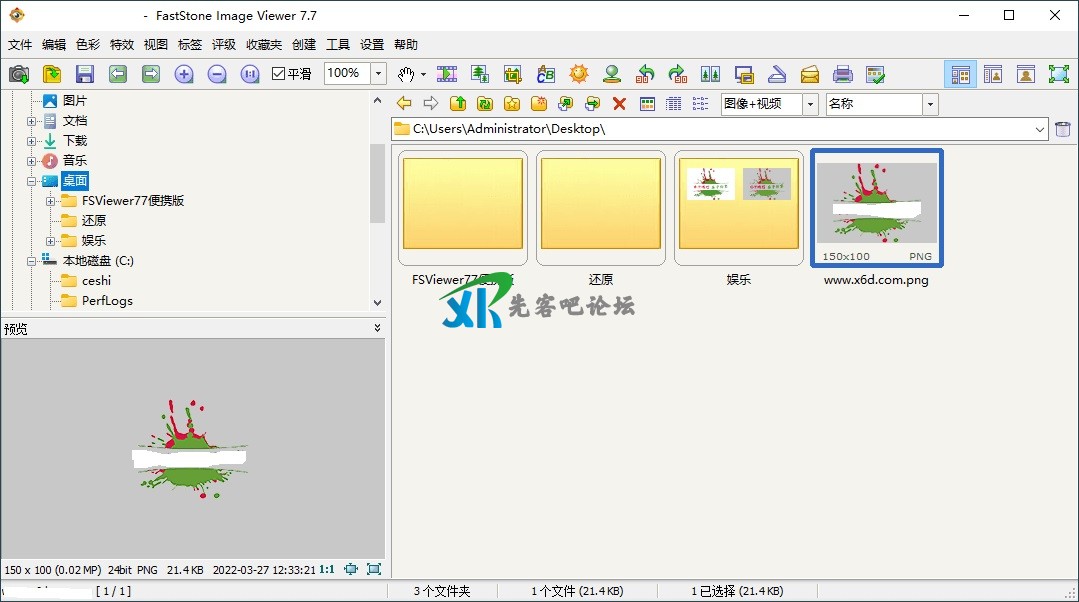This screenshot has width=1079, height=602.
Task: Expand the 娱乐 folder tree node
Action: [51, 241]
